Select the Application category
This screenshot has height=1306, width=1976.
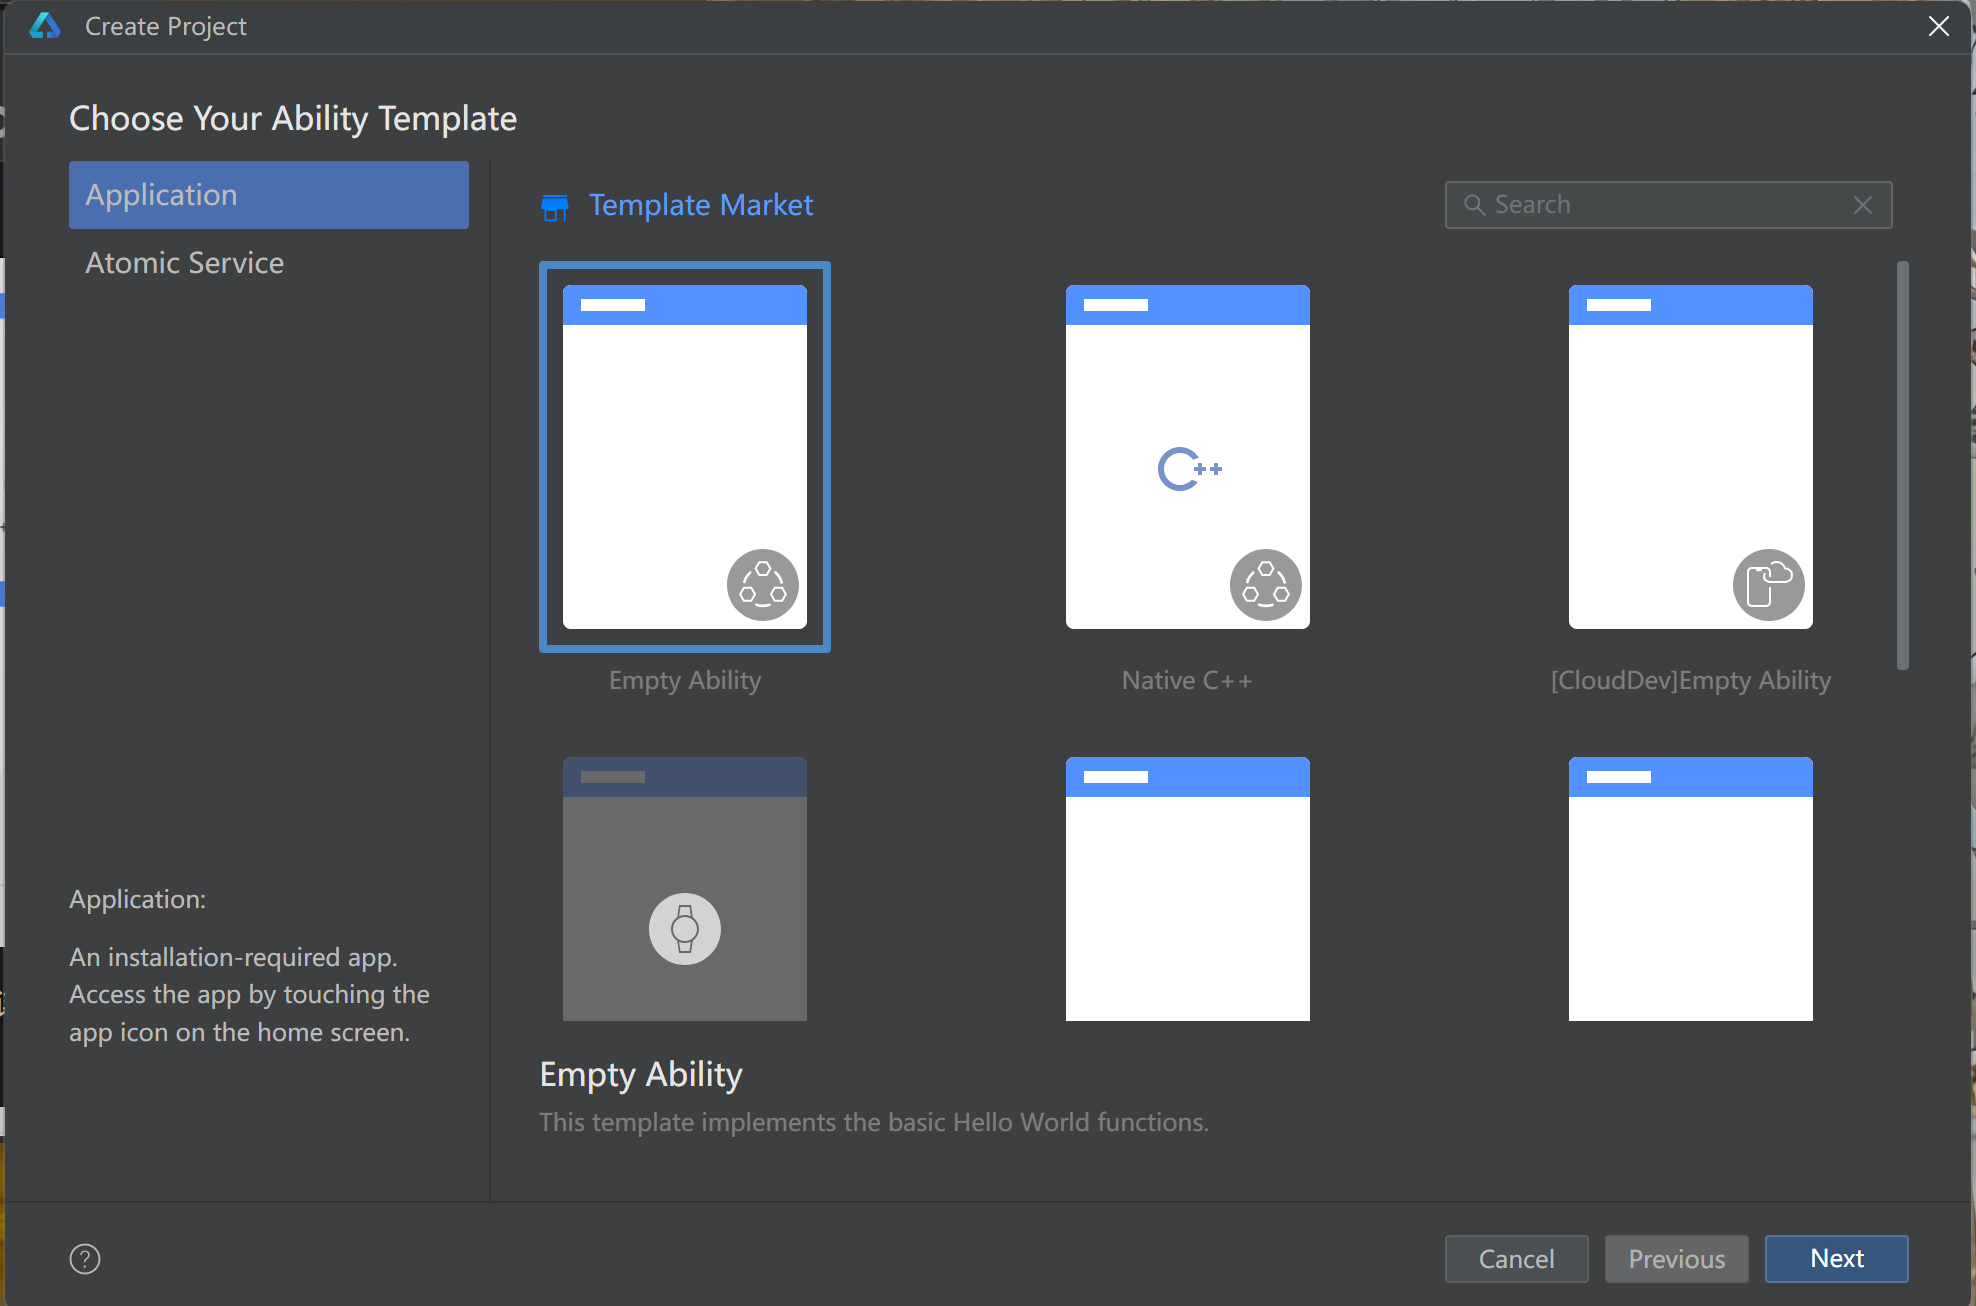(x=268, y=195)
